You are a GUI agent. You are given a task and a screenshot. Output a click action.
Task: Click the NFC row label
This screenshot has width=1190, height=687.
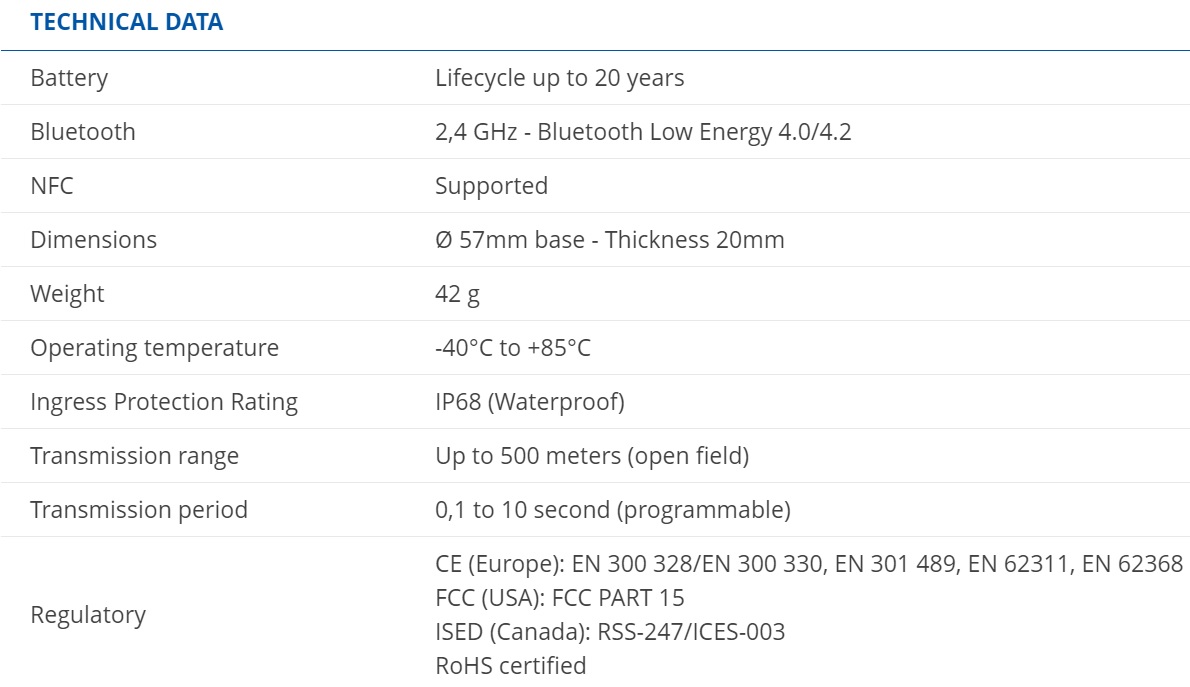point(52,186)
